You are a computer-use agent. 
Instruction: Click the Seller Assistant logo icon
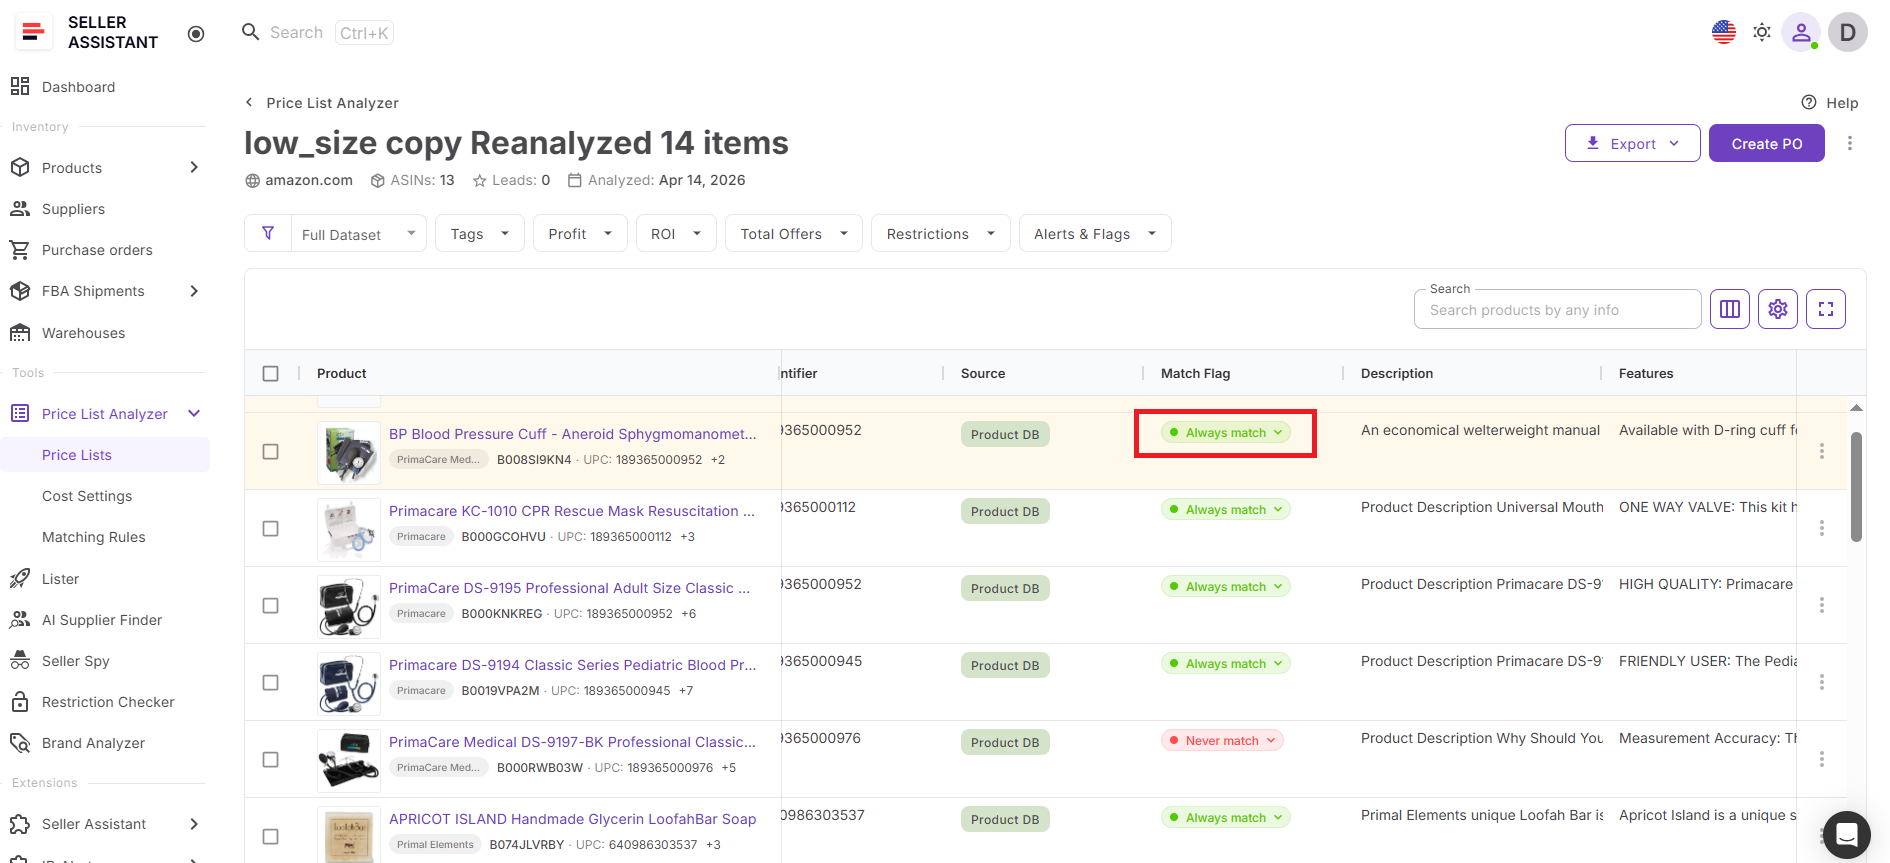point(34,32)
